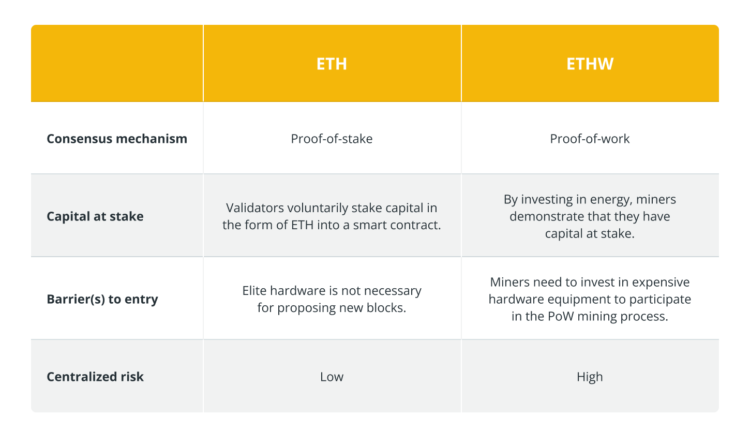The image size is (750, 430).
Task: Click the line 'for proposing new blocks.'
Action: [x=331, y=308]
